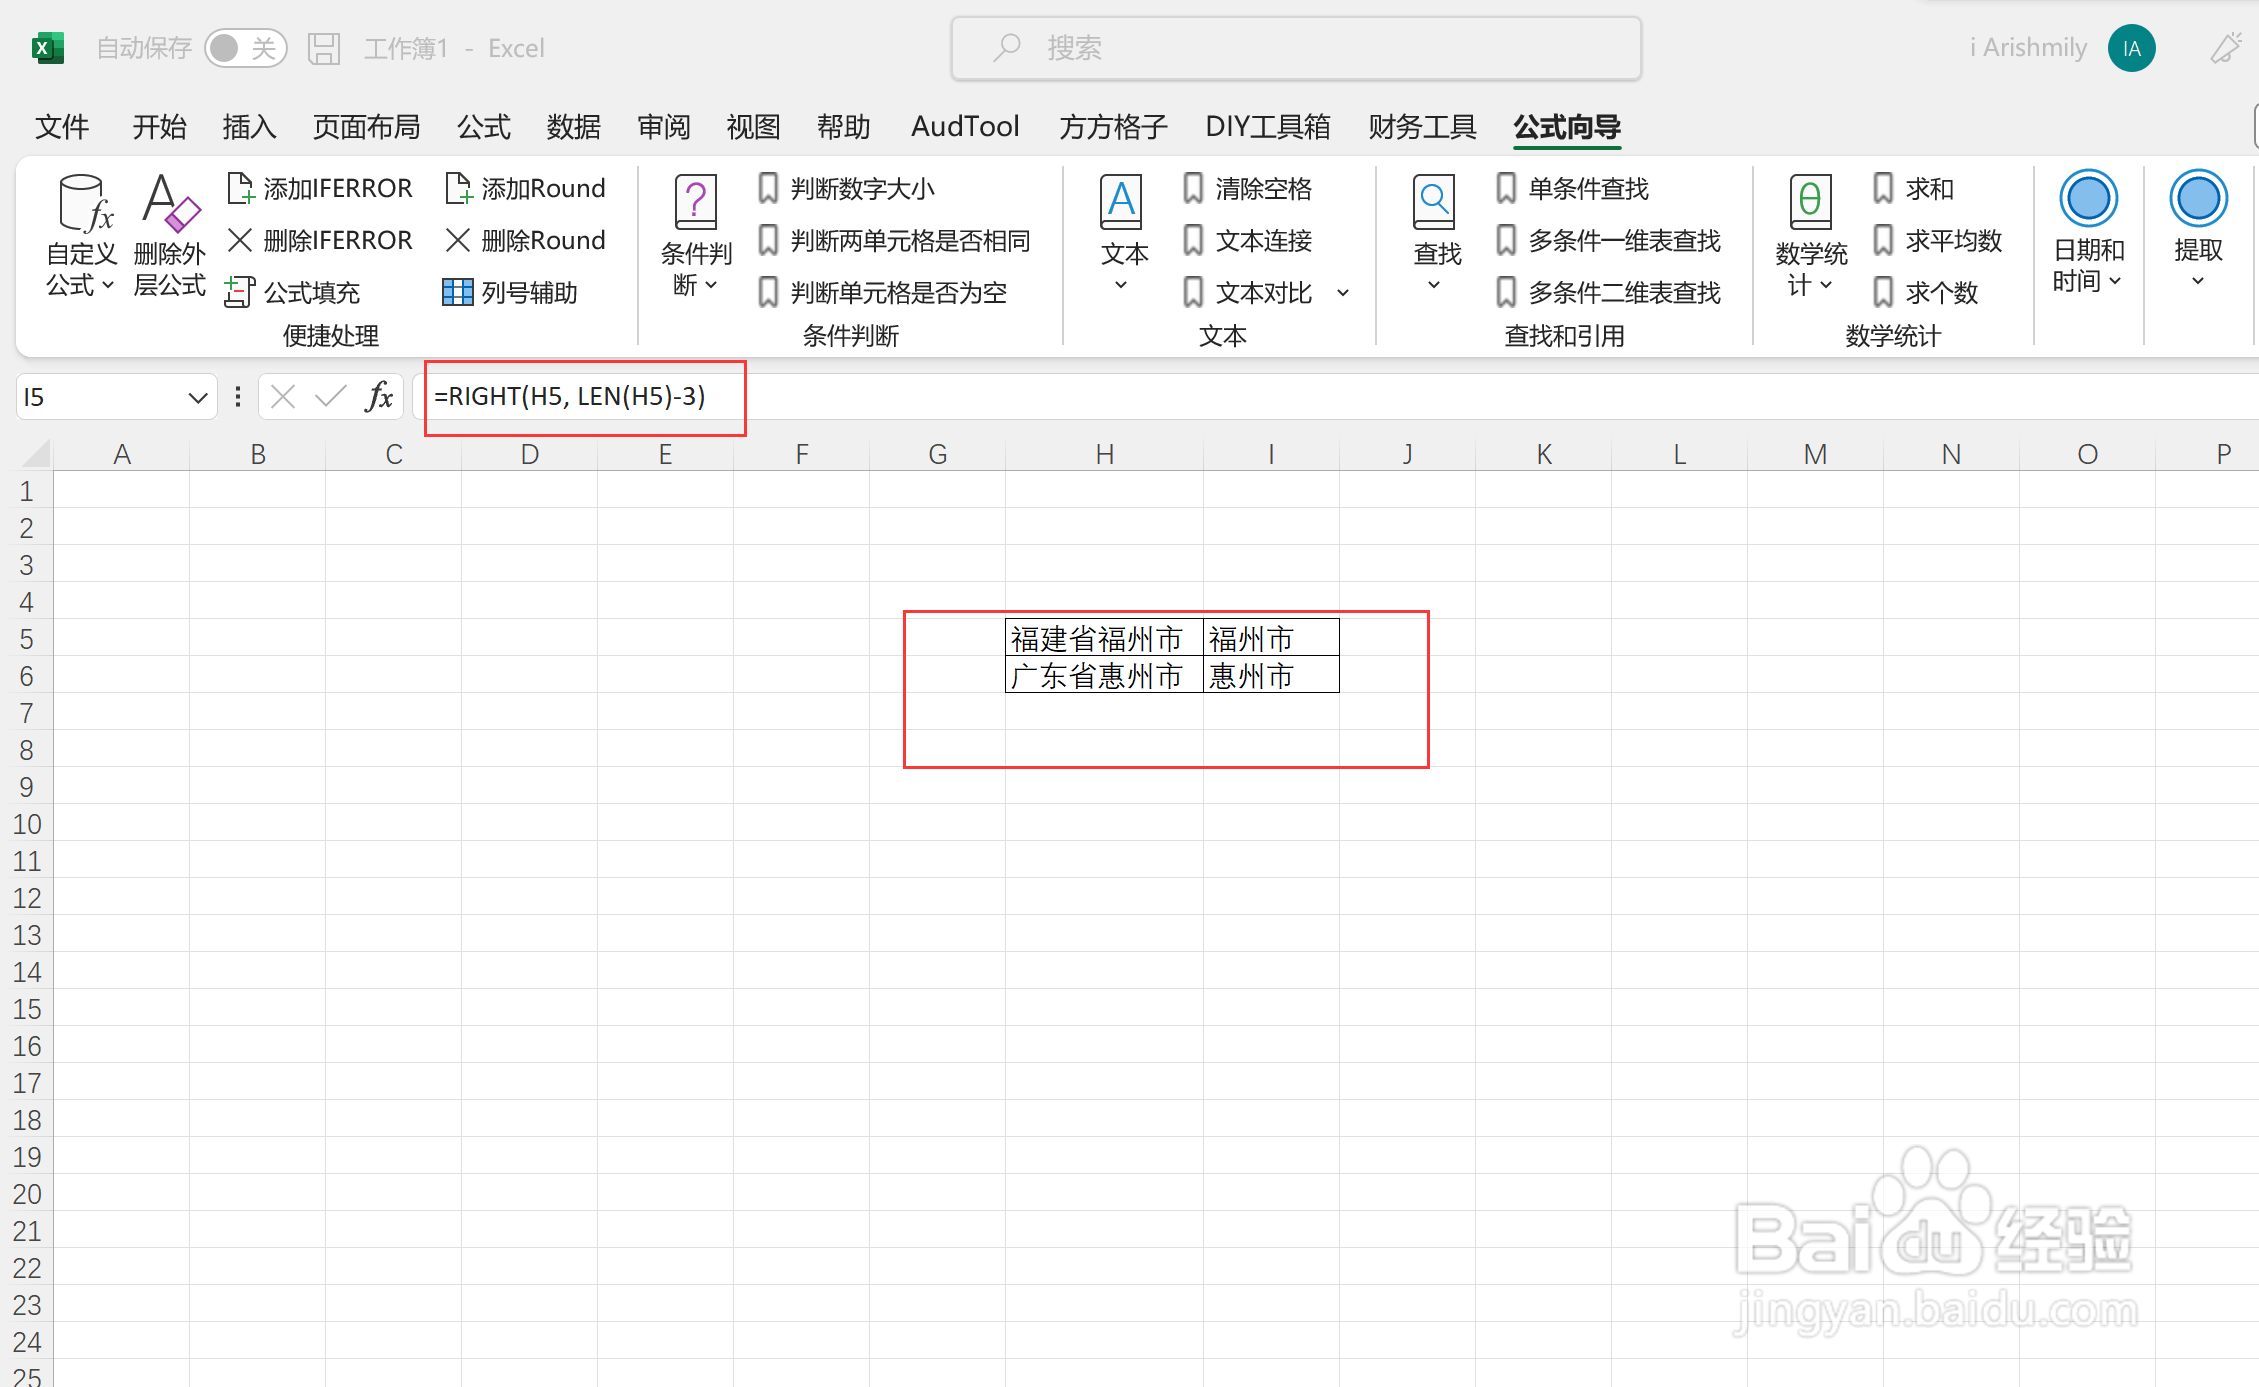Click 文本对比
Viewport: 2259px width, 1387px height.
tap(1247, 292)
